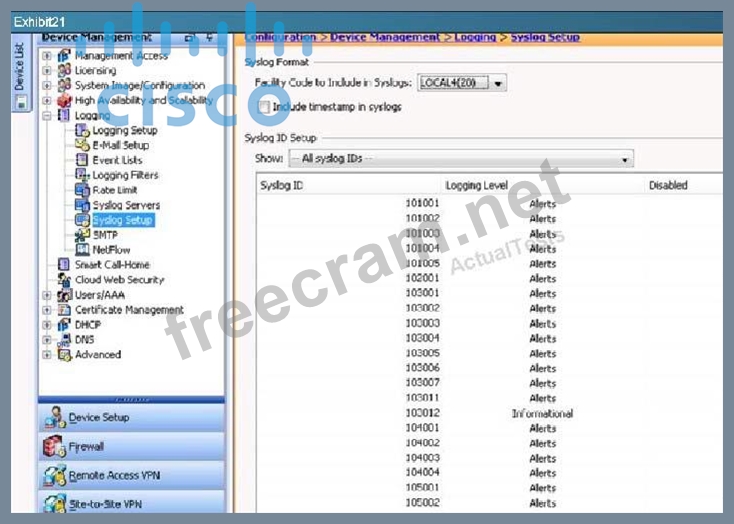Image resolution: width=734 pixels, height=524 pixels.
Task: Expand the Users/AAA tree node
Action: 47,295
